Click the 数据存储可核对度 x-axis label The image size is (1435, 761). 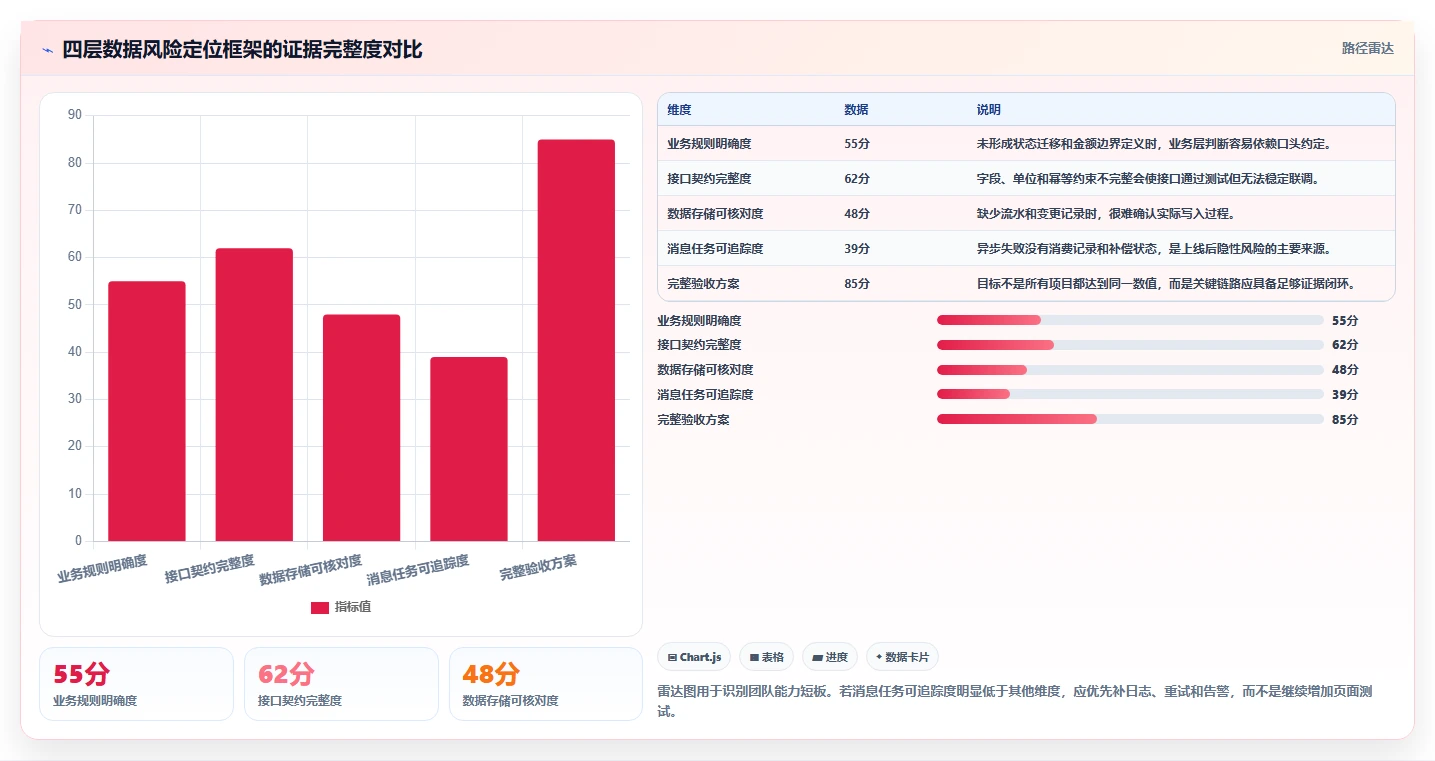310,569
